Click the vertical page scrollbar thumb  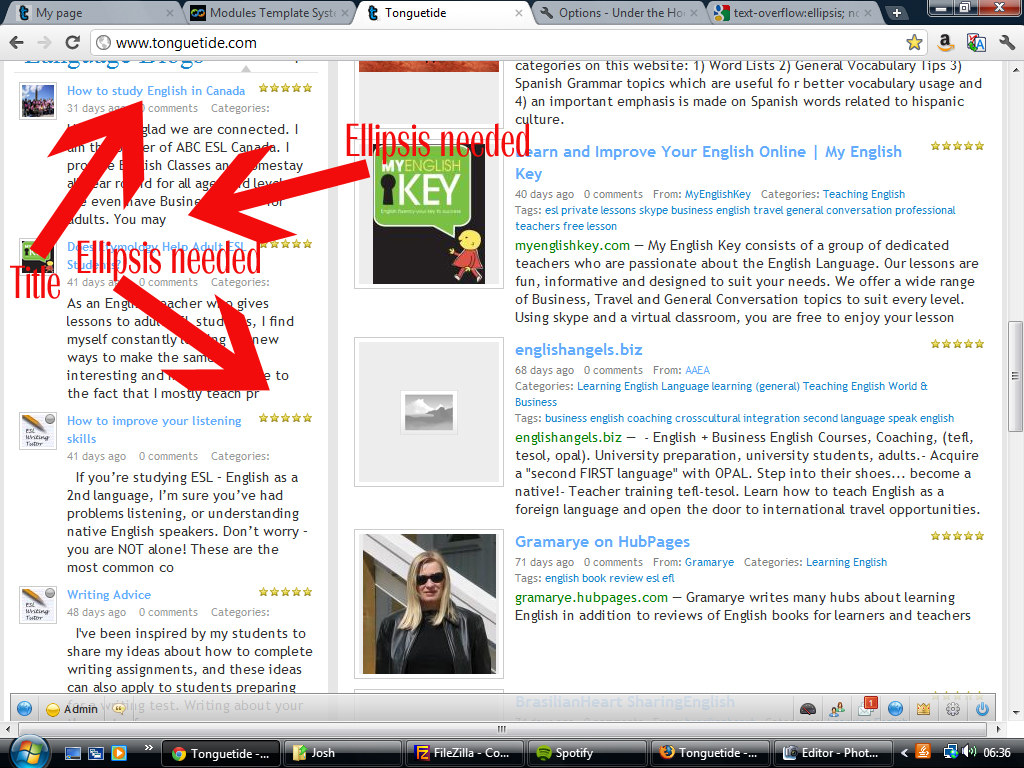(1015, 376)
